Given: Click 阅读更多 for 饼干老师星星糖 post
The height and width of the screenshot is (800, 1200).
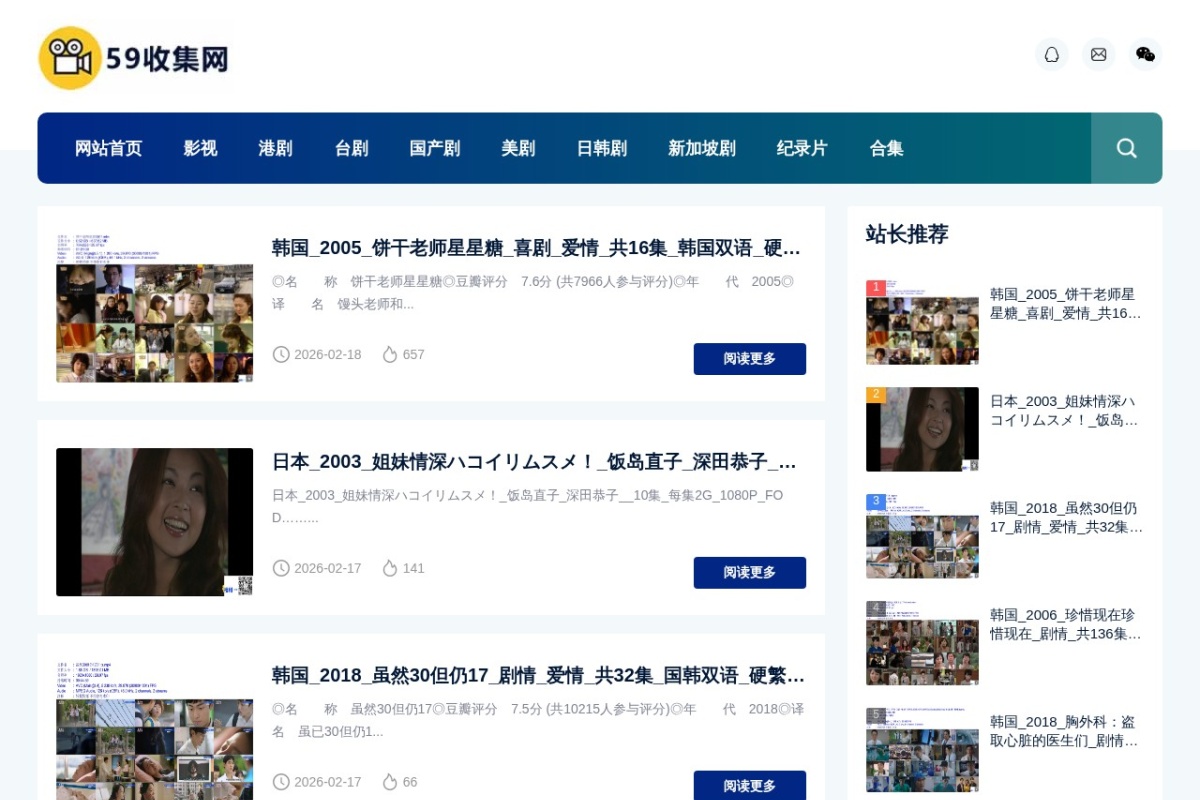Looking at the screenshot, I should [750, 359].
